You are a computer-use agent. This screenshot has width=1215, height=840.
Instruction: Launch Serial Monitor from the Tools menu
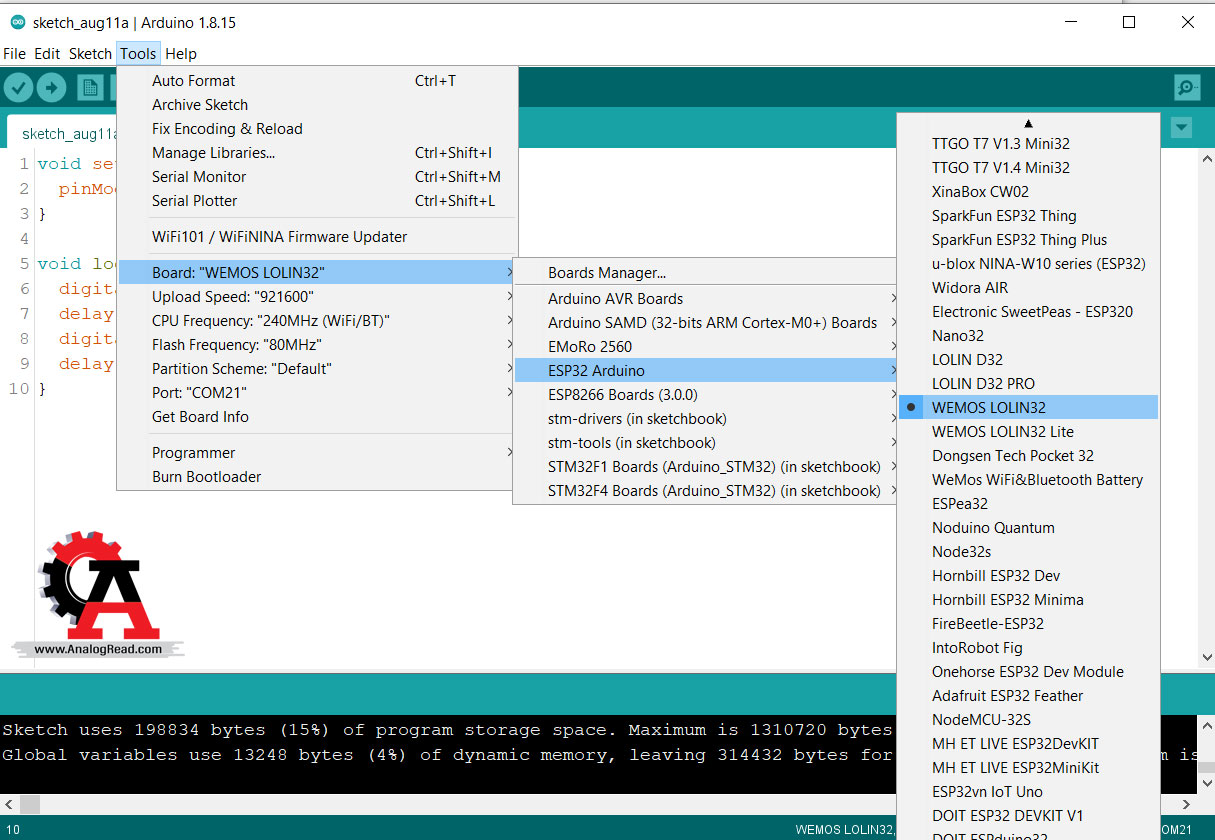318,177
